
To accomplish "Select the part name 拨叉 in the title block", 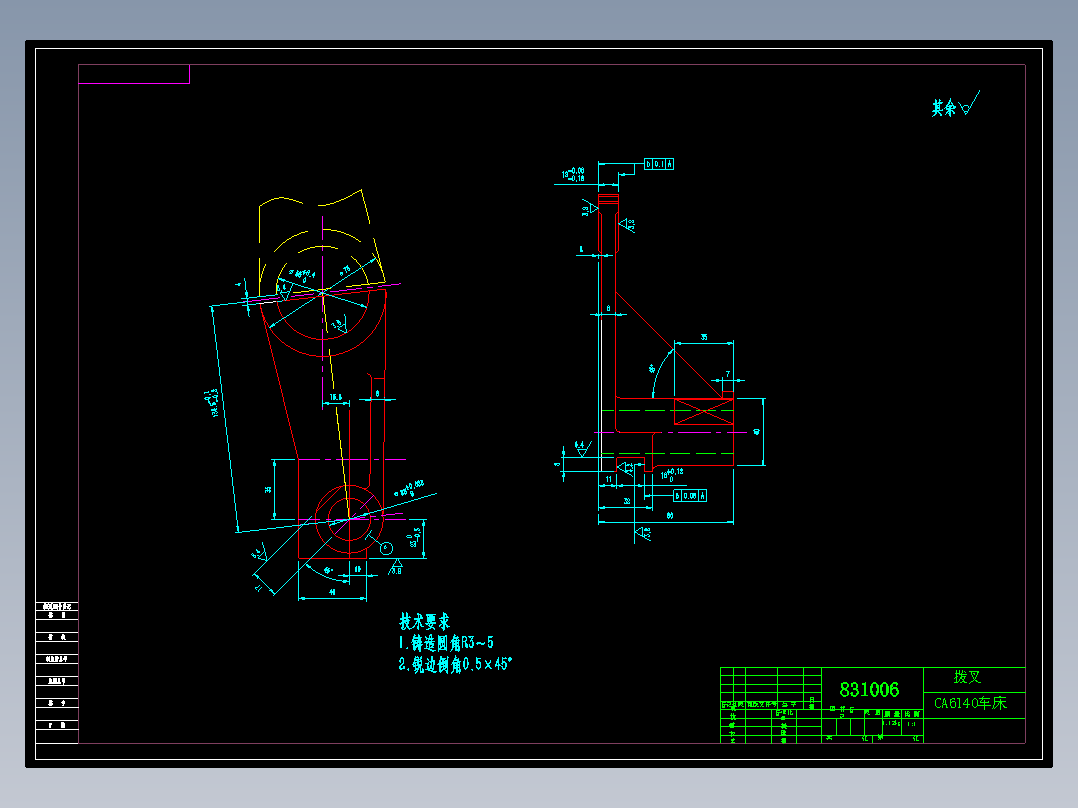I will 967,677.
